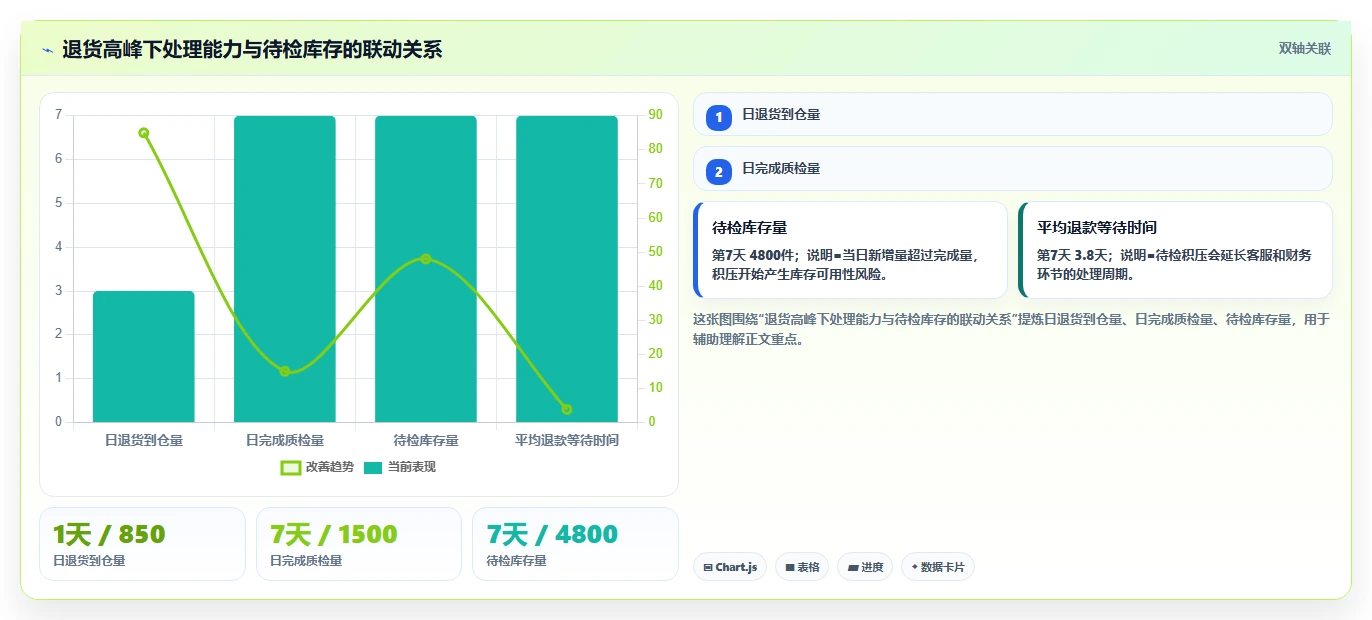Click the icon in the 进度 tag
1372x620 pixels.
coord(852,567)
